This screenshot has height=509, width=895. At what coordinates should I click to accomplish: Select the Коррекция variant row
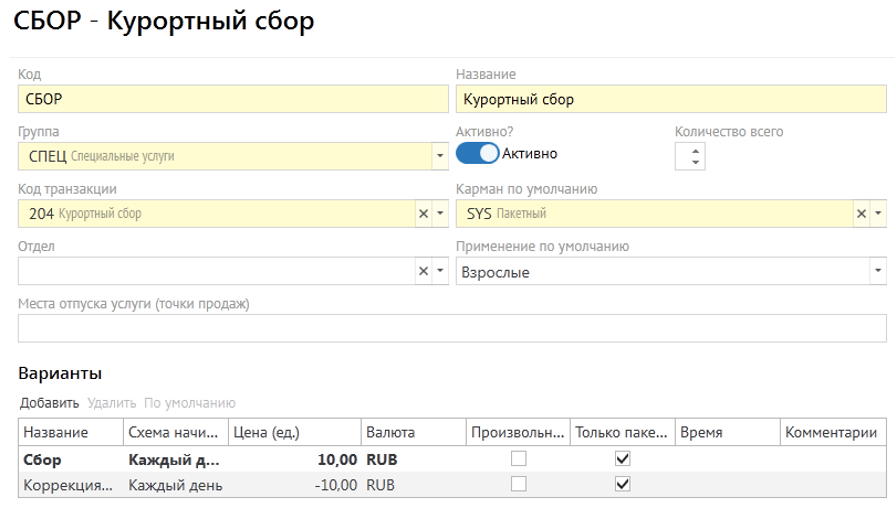click(70, 485)
